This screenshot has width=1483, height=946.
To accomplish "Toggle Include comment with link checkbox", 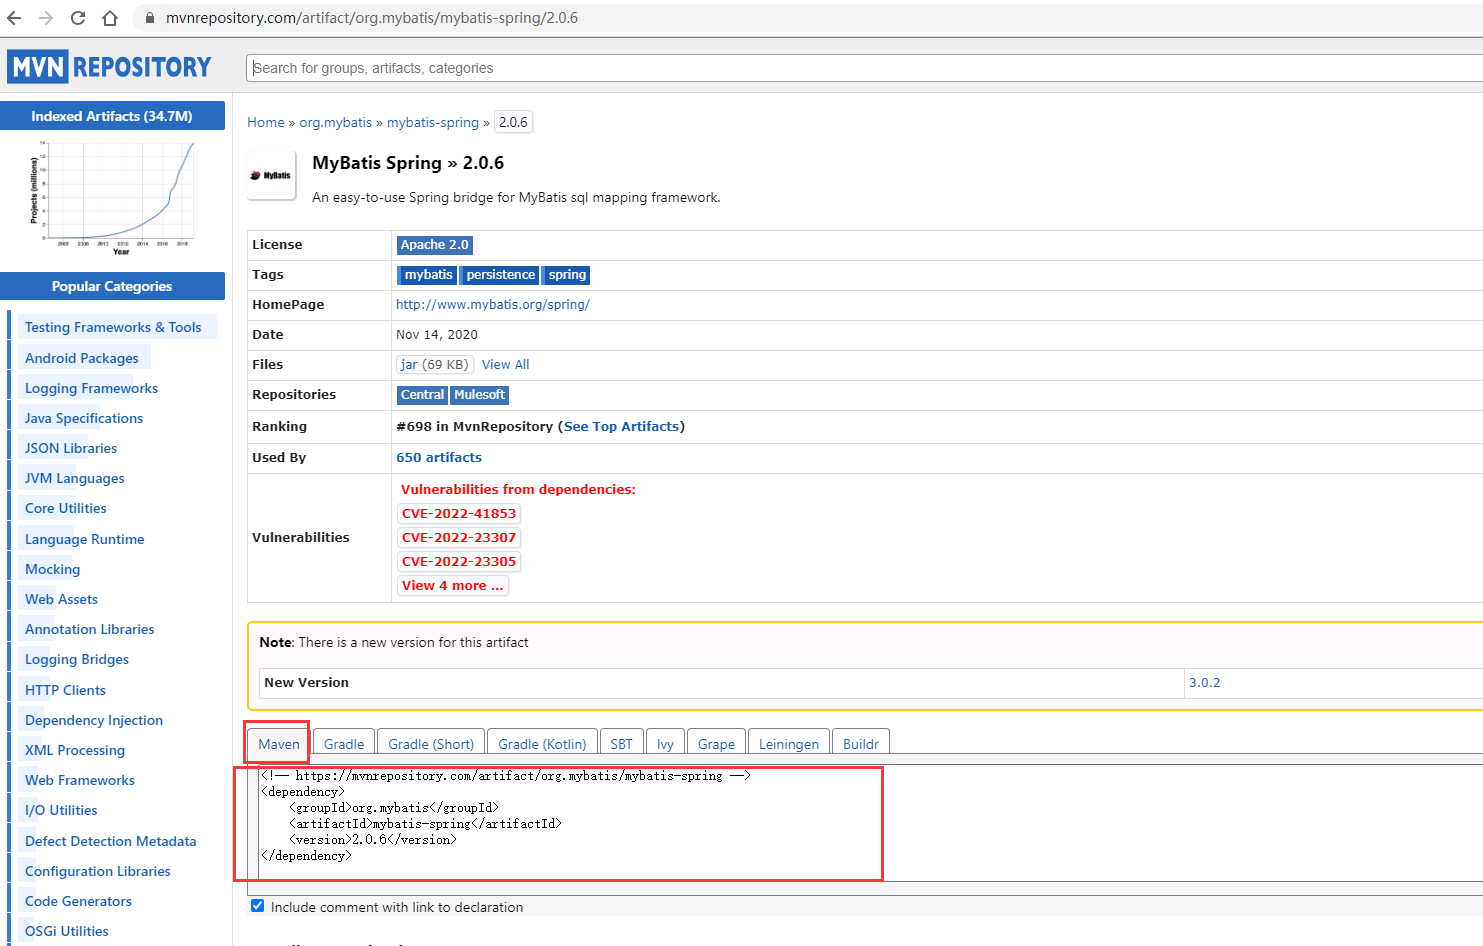I will click(x=258, y=906).
